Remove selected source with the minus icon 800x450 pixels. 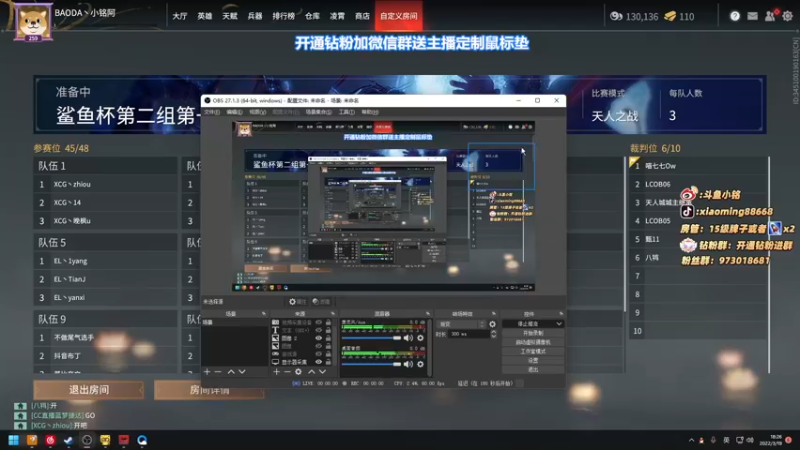pos(287,371)
